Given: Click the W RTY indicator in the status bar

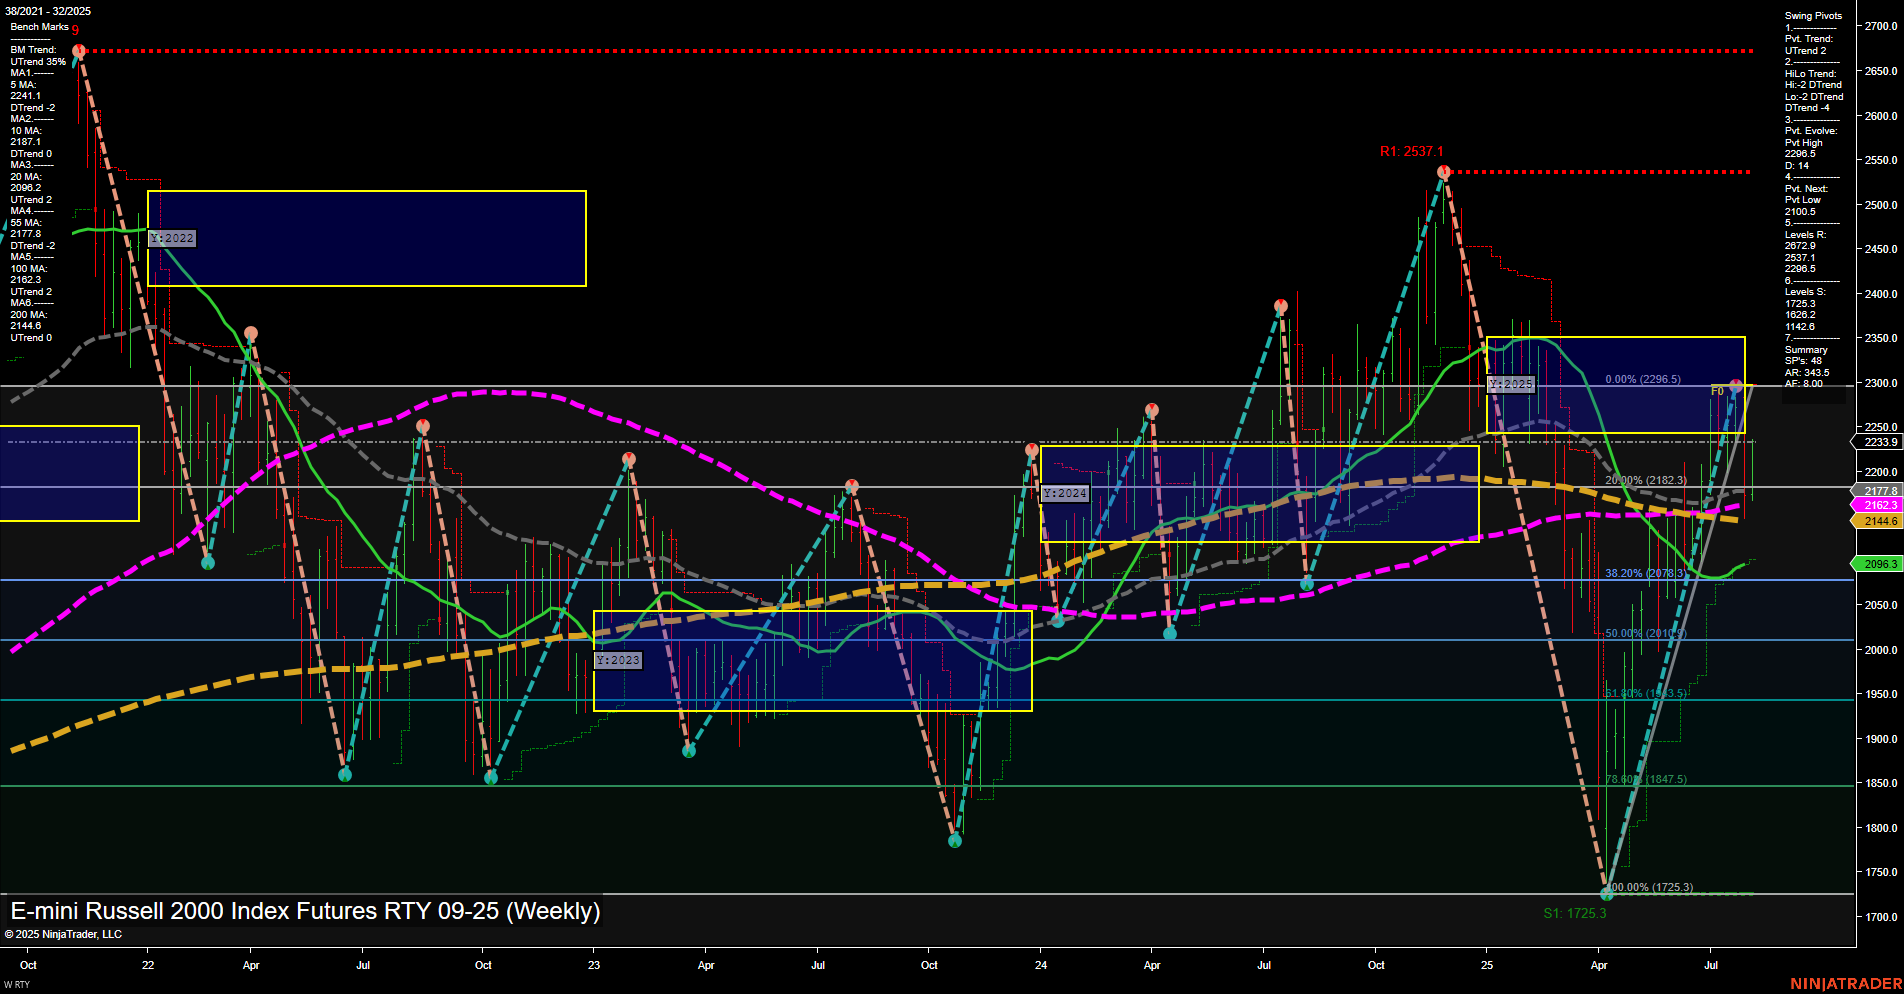Looking at the screenshot, I should 15,985.
